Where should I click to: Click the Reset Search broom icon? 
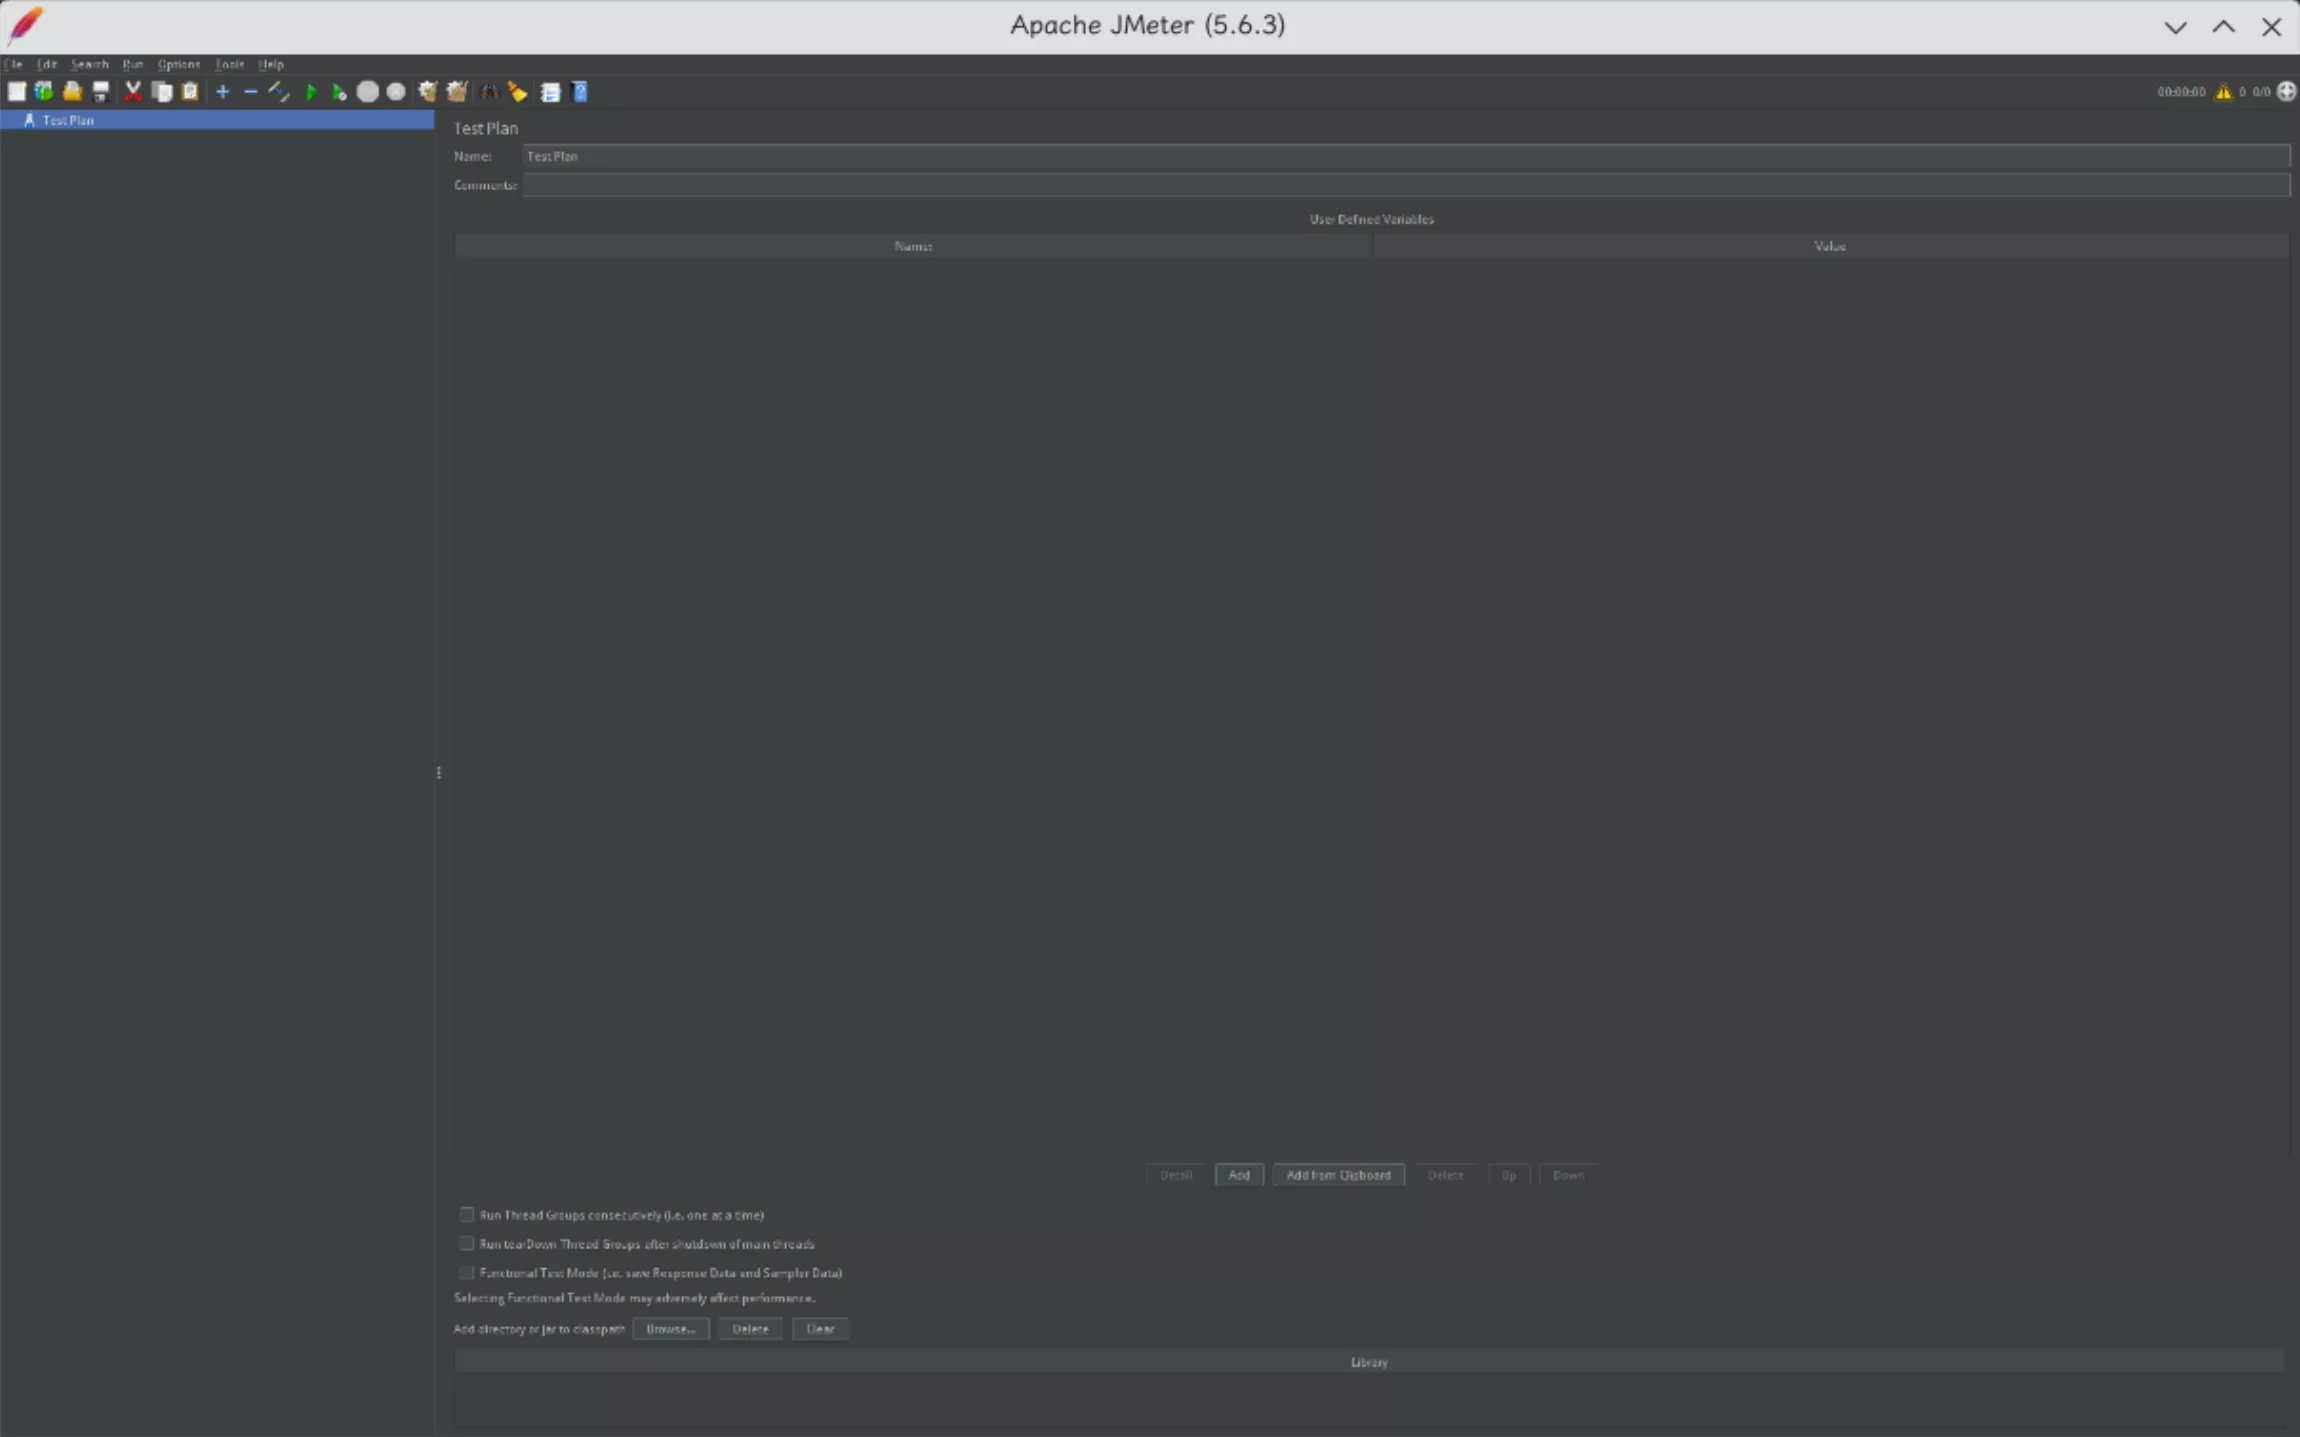point(517,92)
